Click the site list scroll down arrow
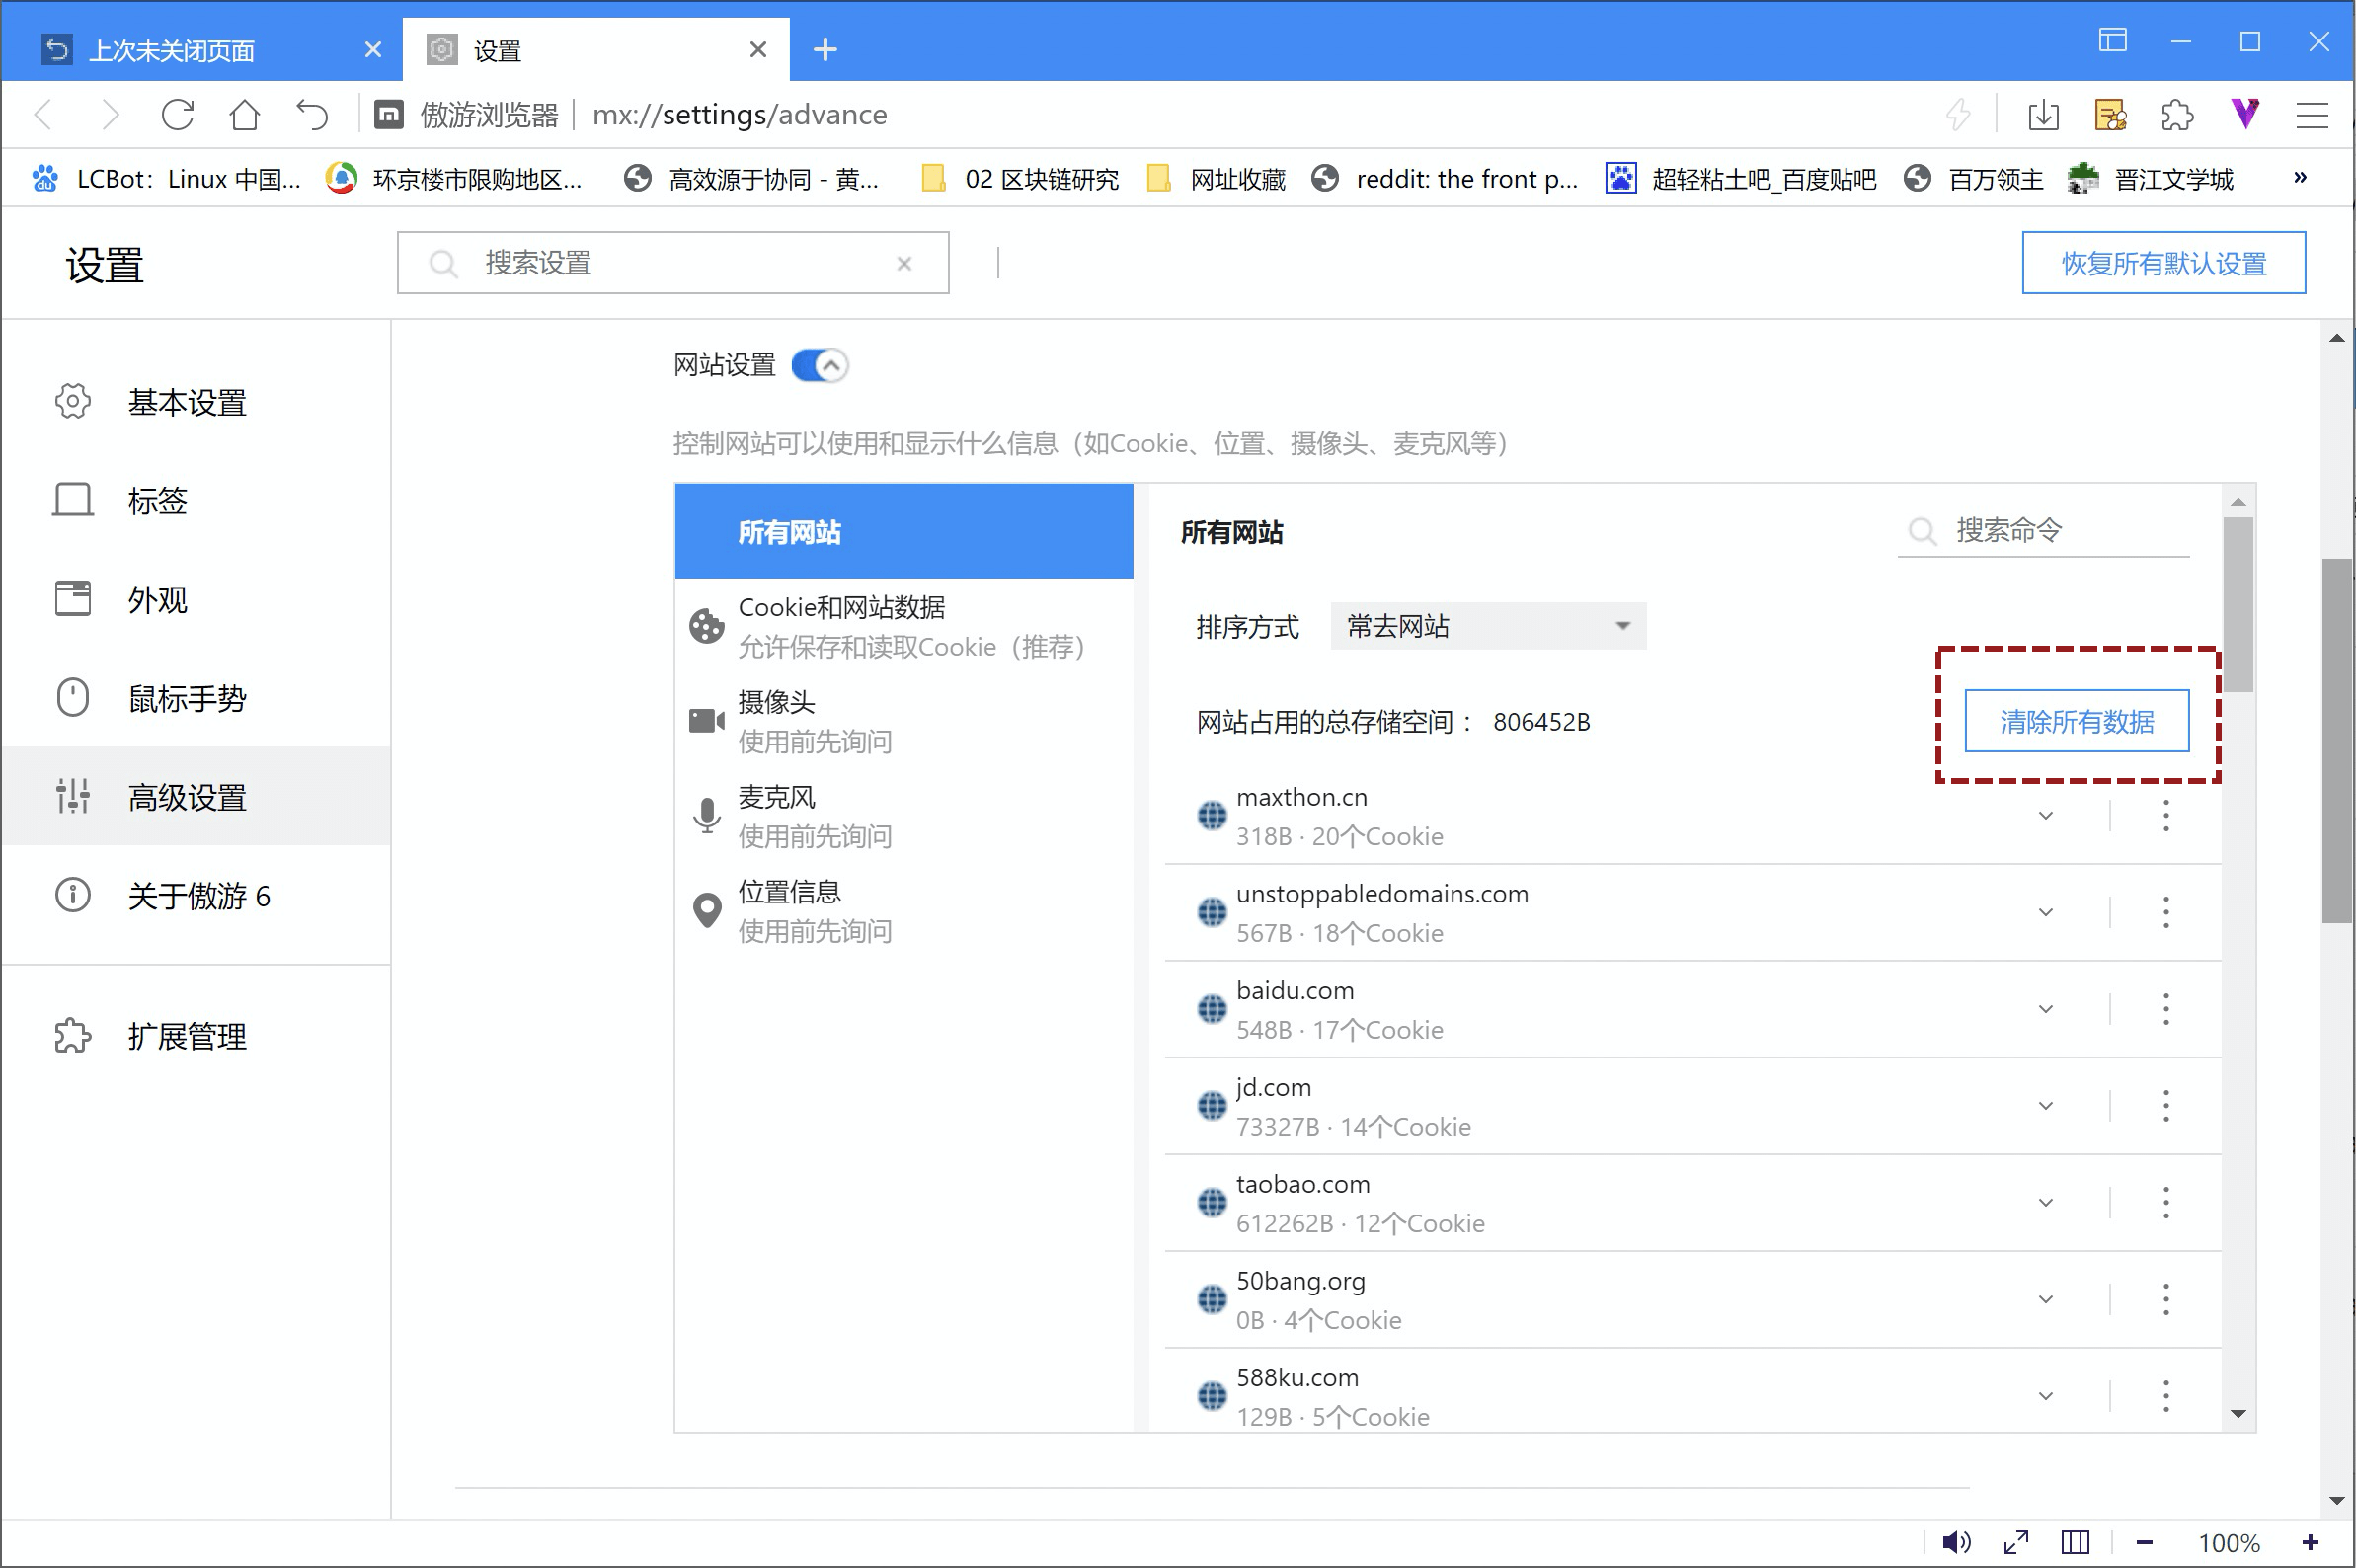2356x1568 pixels. tap(2238, 1414)
